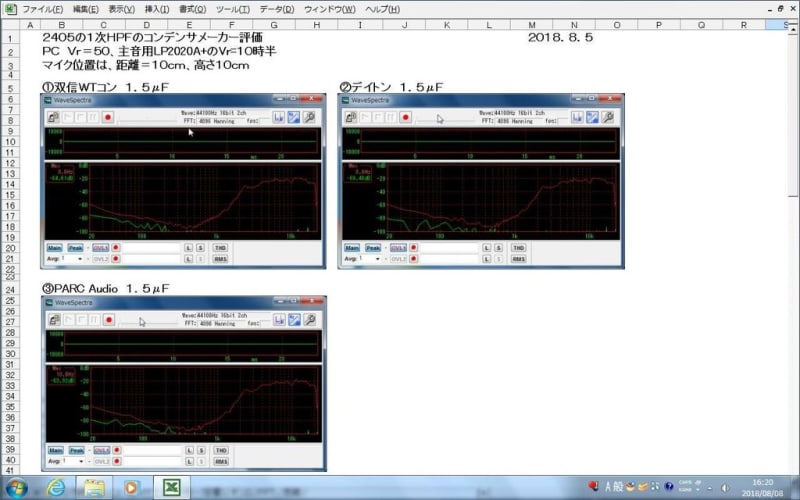The image size is (800, 500).
Task: Expand the Avg dropdown in the ②デイトン window
Action: point(378,259)
